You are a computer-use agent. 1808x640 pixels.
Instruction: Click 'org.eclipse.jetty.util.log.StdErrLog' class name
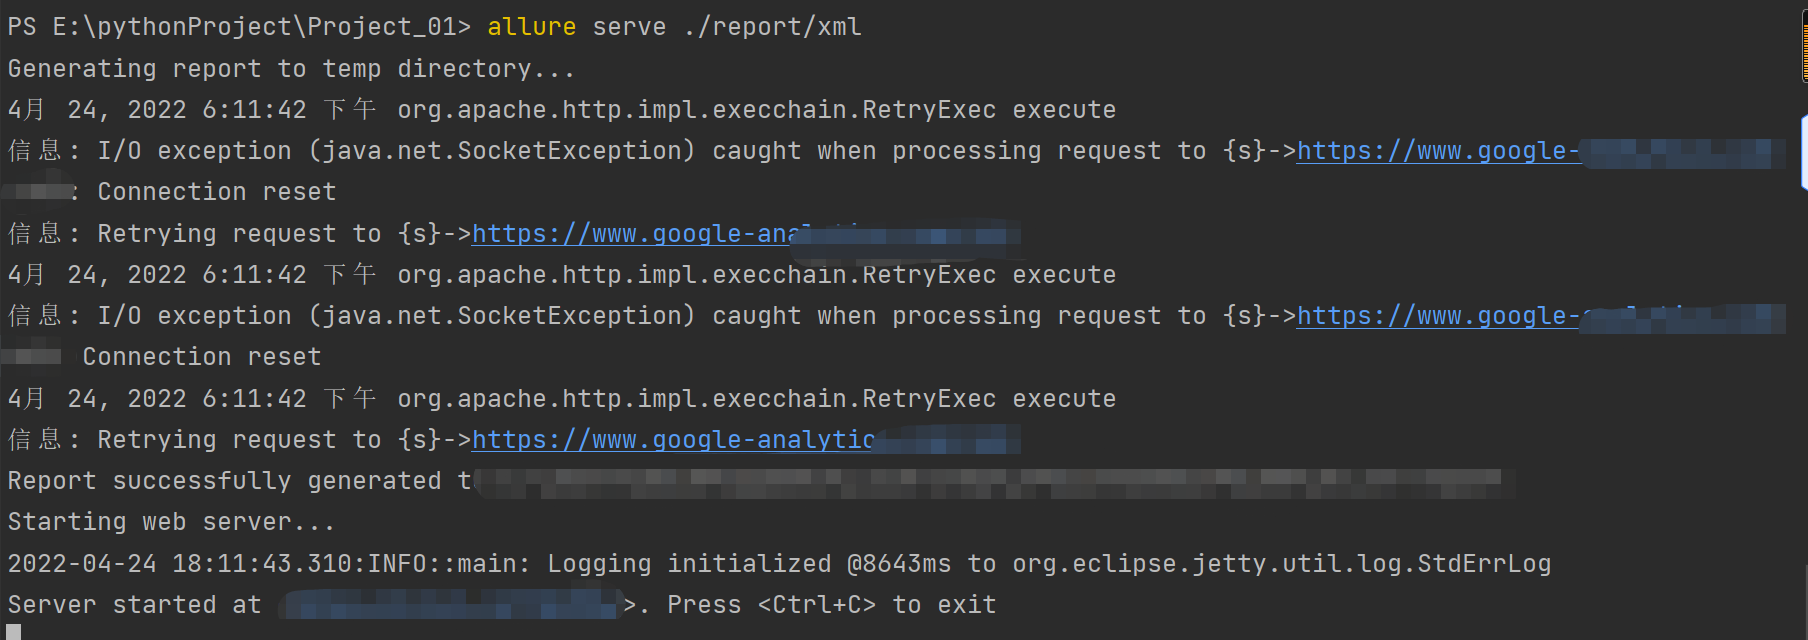point(1281,564)
